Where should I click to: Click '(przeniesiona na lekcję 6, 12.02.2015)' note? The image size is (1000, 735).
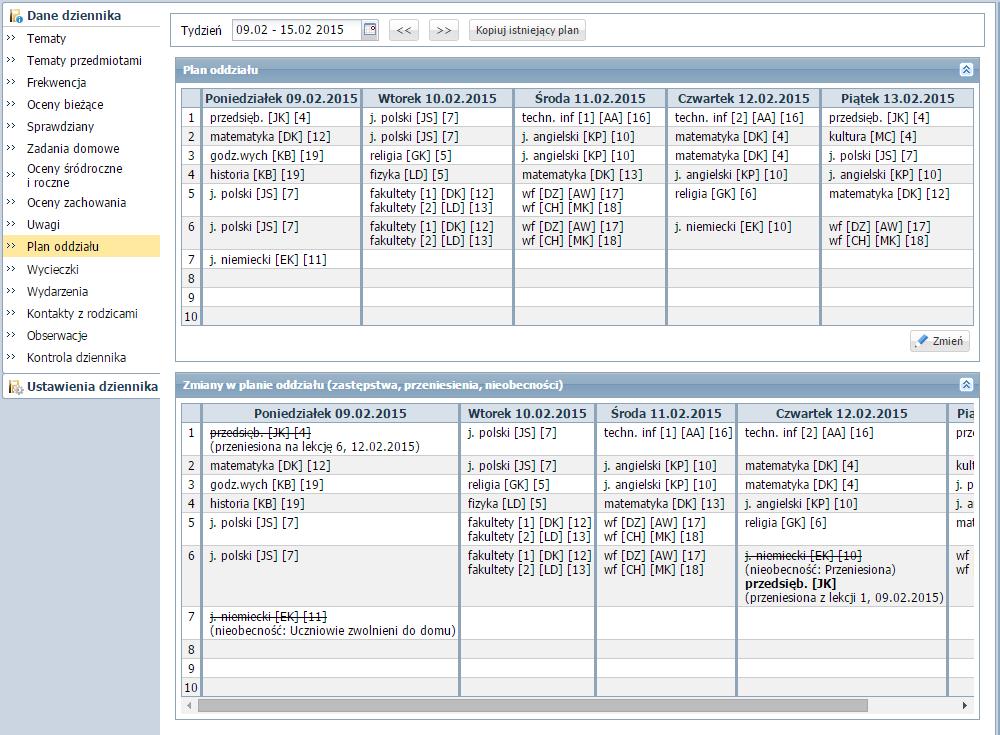(x=315, y=447)
